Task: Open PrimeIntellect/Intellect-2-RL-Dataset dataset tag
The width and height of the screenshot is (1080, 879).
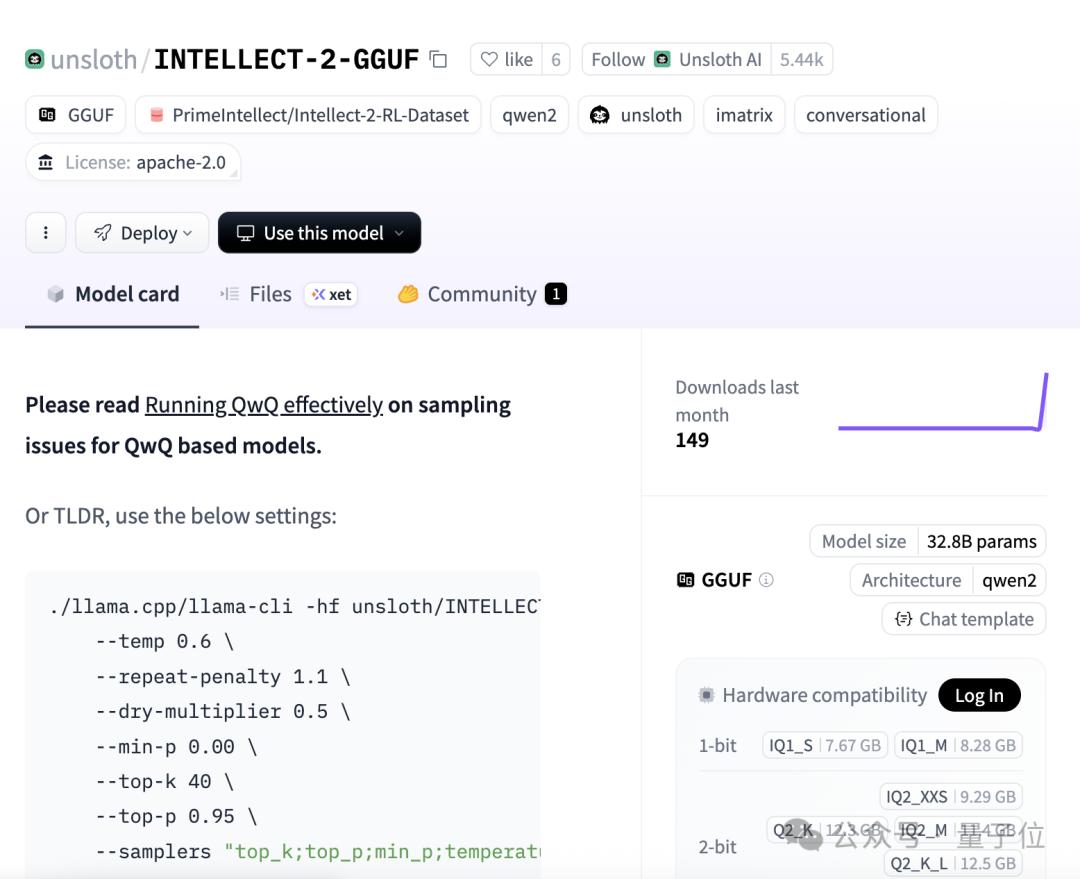Action: [x=308, y=115]
